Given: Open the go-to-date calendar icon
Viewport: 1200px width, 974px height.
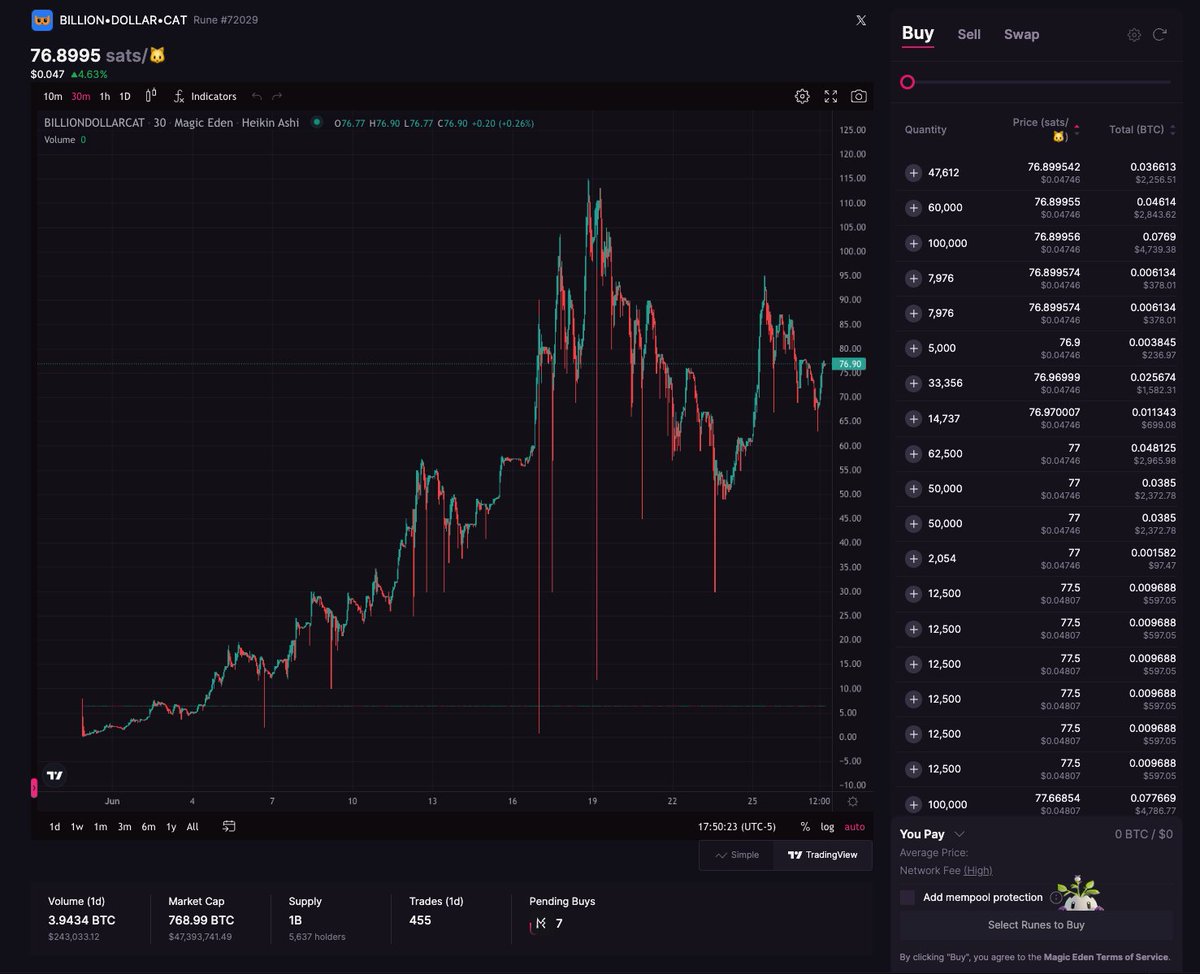Looking at the screenshot, I should coord(229,826).
